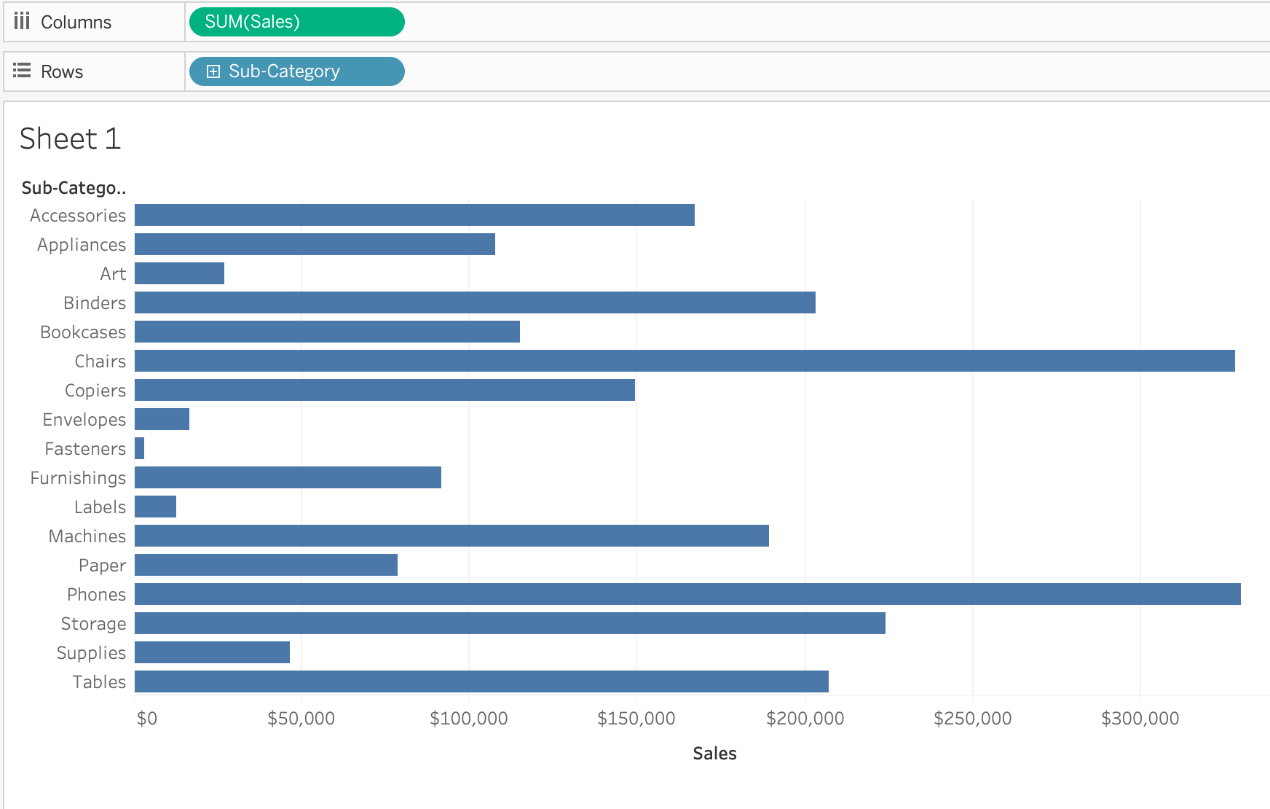
Task: Select the Phones sales bar
Action: 687,594
